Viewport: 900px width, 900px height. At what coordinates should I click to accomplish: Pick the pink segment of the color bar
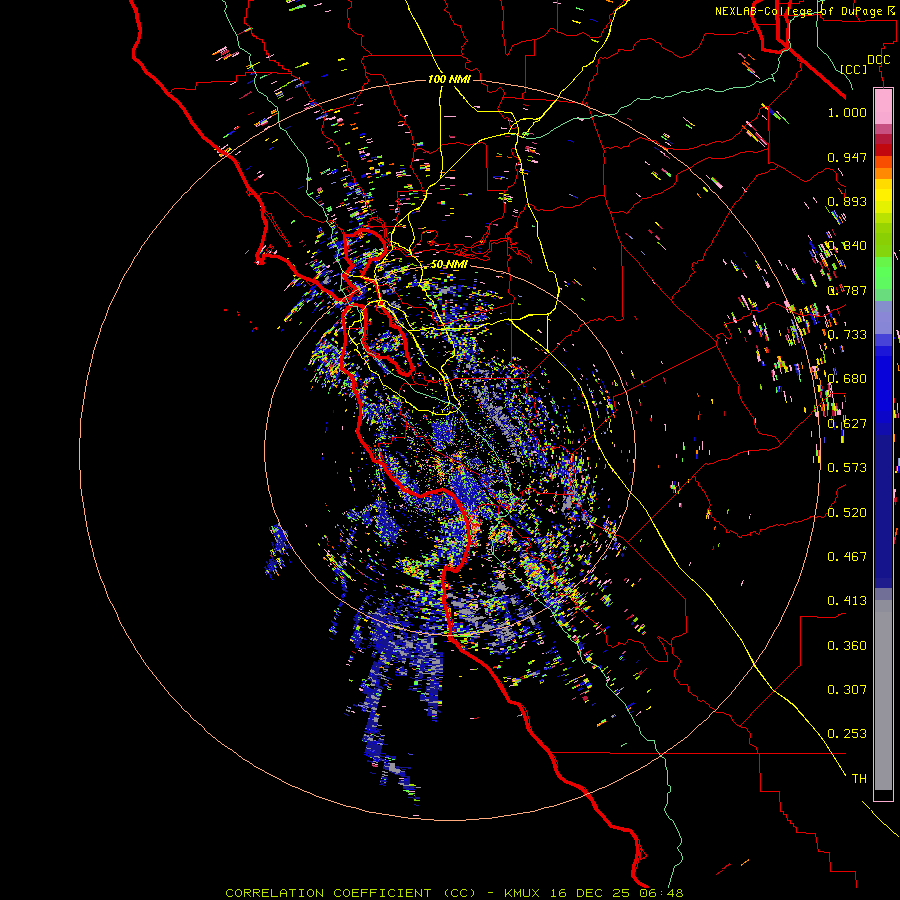coord(883,107)
